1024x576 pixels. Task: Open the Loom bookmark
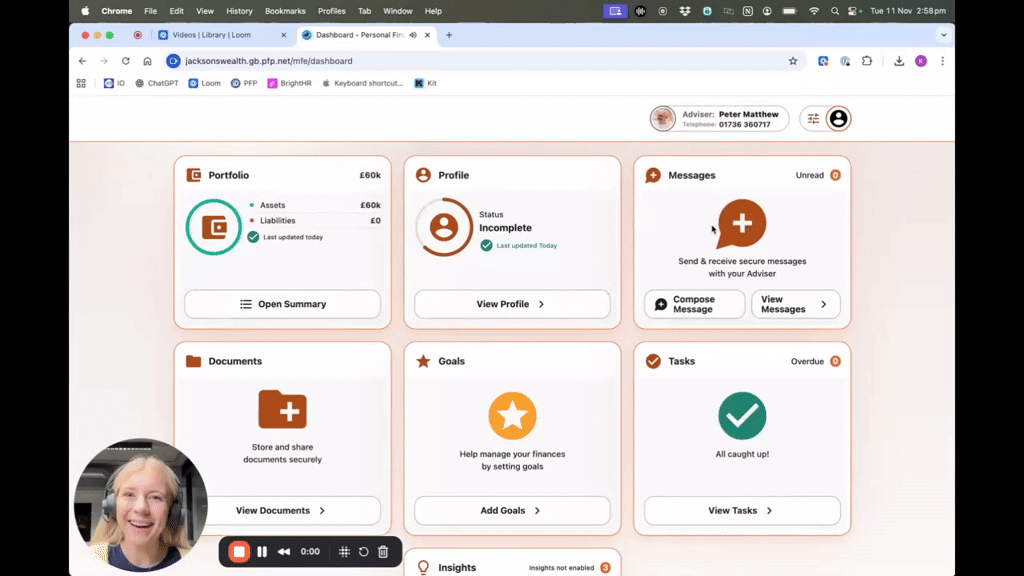pyautogui.click(x=204, y=84)
